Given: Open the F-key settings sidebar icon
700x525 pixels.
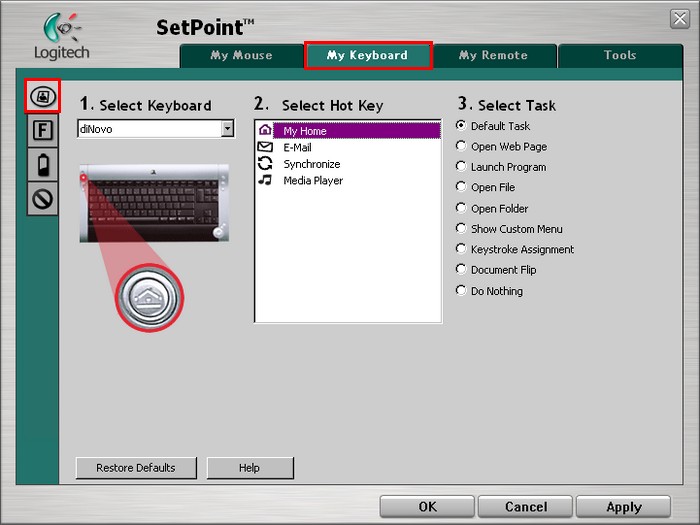Looking at the screenshot, I should pos(42,130).
